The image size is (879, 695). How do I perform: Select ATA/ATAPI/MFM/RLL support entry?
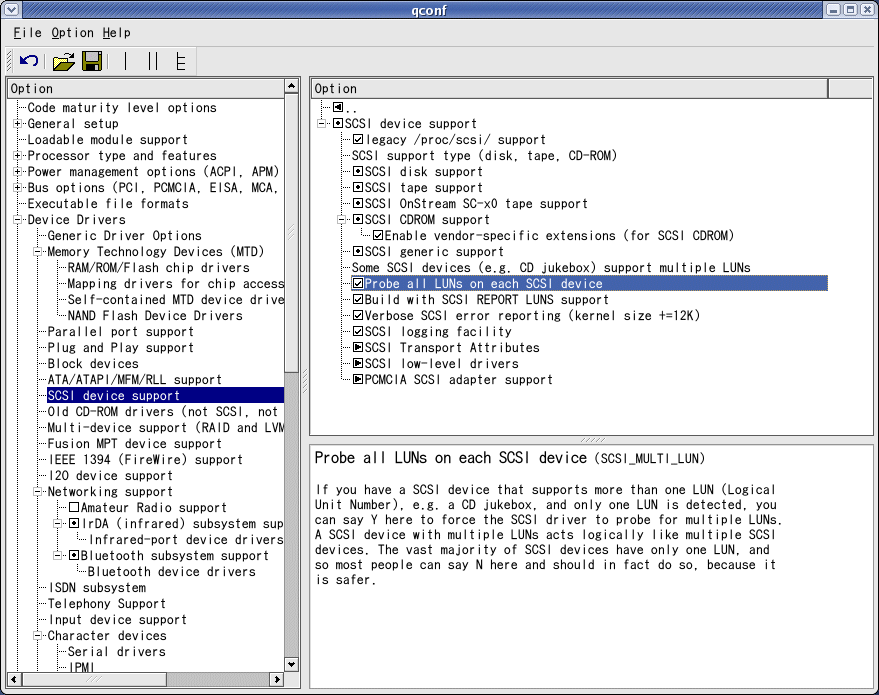135,379
